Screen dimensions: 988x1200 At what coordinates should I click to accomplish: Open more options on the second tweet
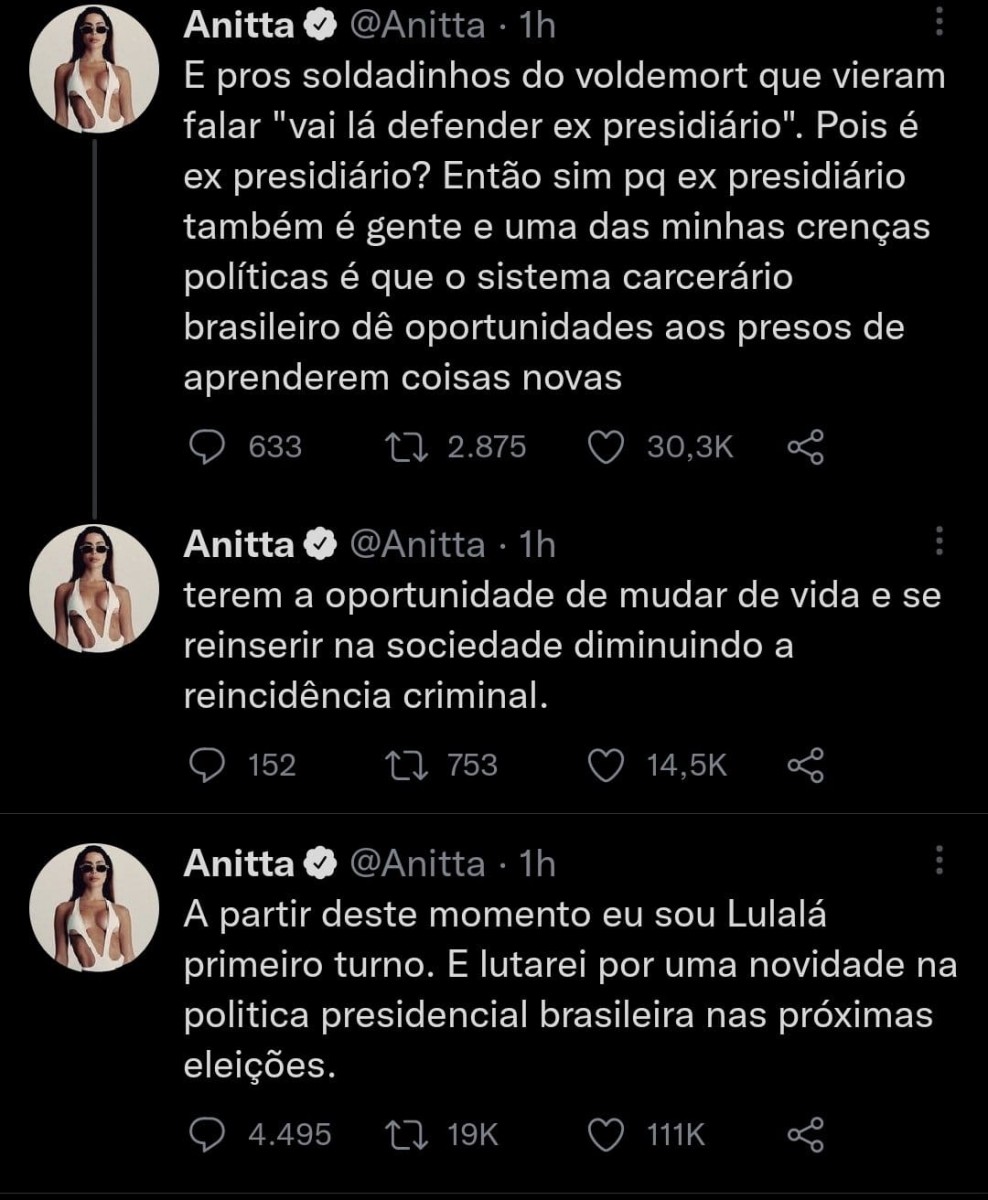[x=940, y=540]
